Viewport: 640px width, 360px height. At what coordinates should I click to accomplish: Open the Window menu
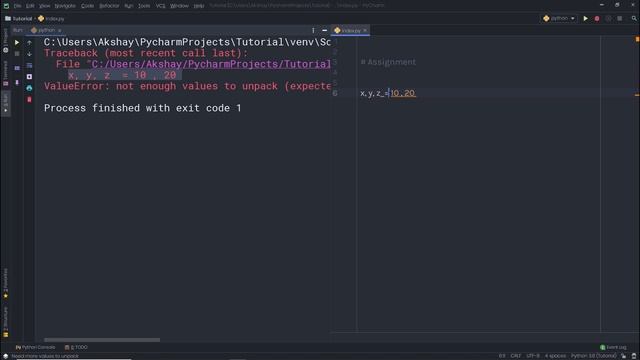[179, 6]
